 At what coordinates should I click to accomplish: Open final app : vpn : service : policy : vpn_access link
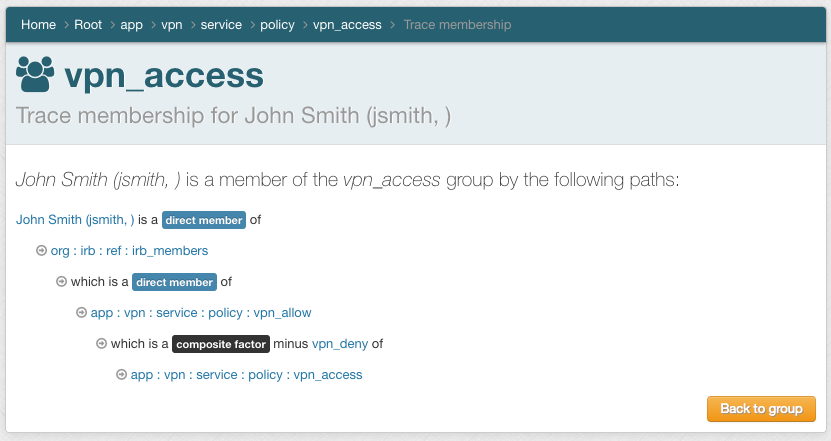tap(246, 375)
